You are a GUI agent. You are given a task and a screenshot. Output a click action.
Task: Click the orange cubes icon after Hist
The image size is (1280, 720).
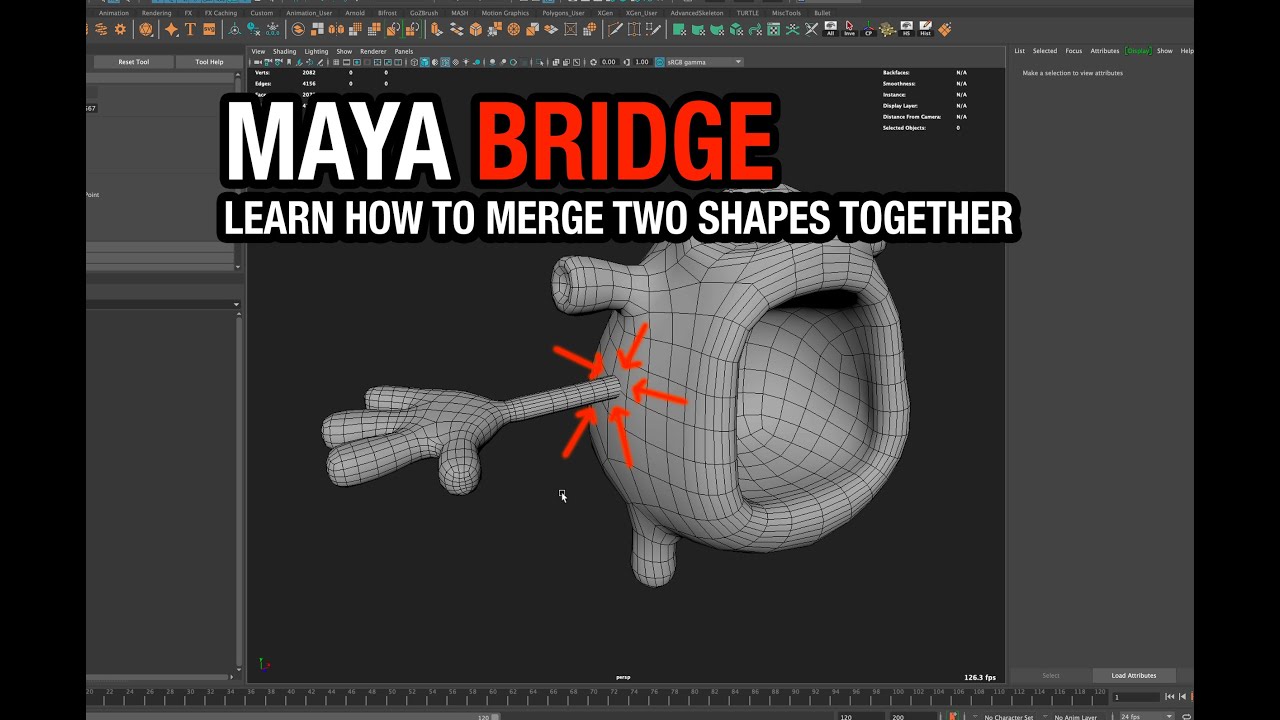point(945,29)
